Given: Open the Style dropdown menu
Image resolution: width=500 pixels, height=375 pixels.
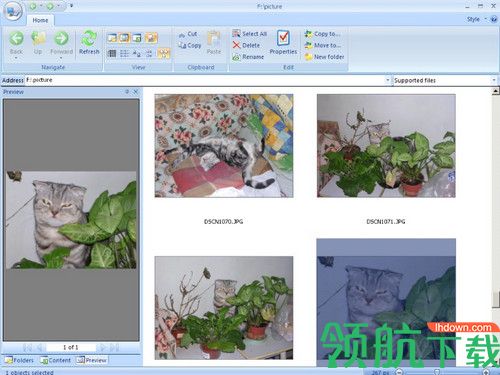Looking at the screenshot, I should point(476,19).
